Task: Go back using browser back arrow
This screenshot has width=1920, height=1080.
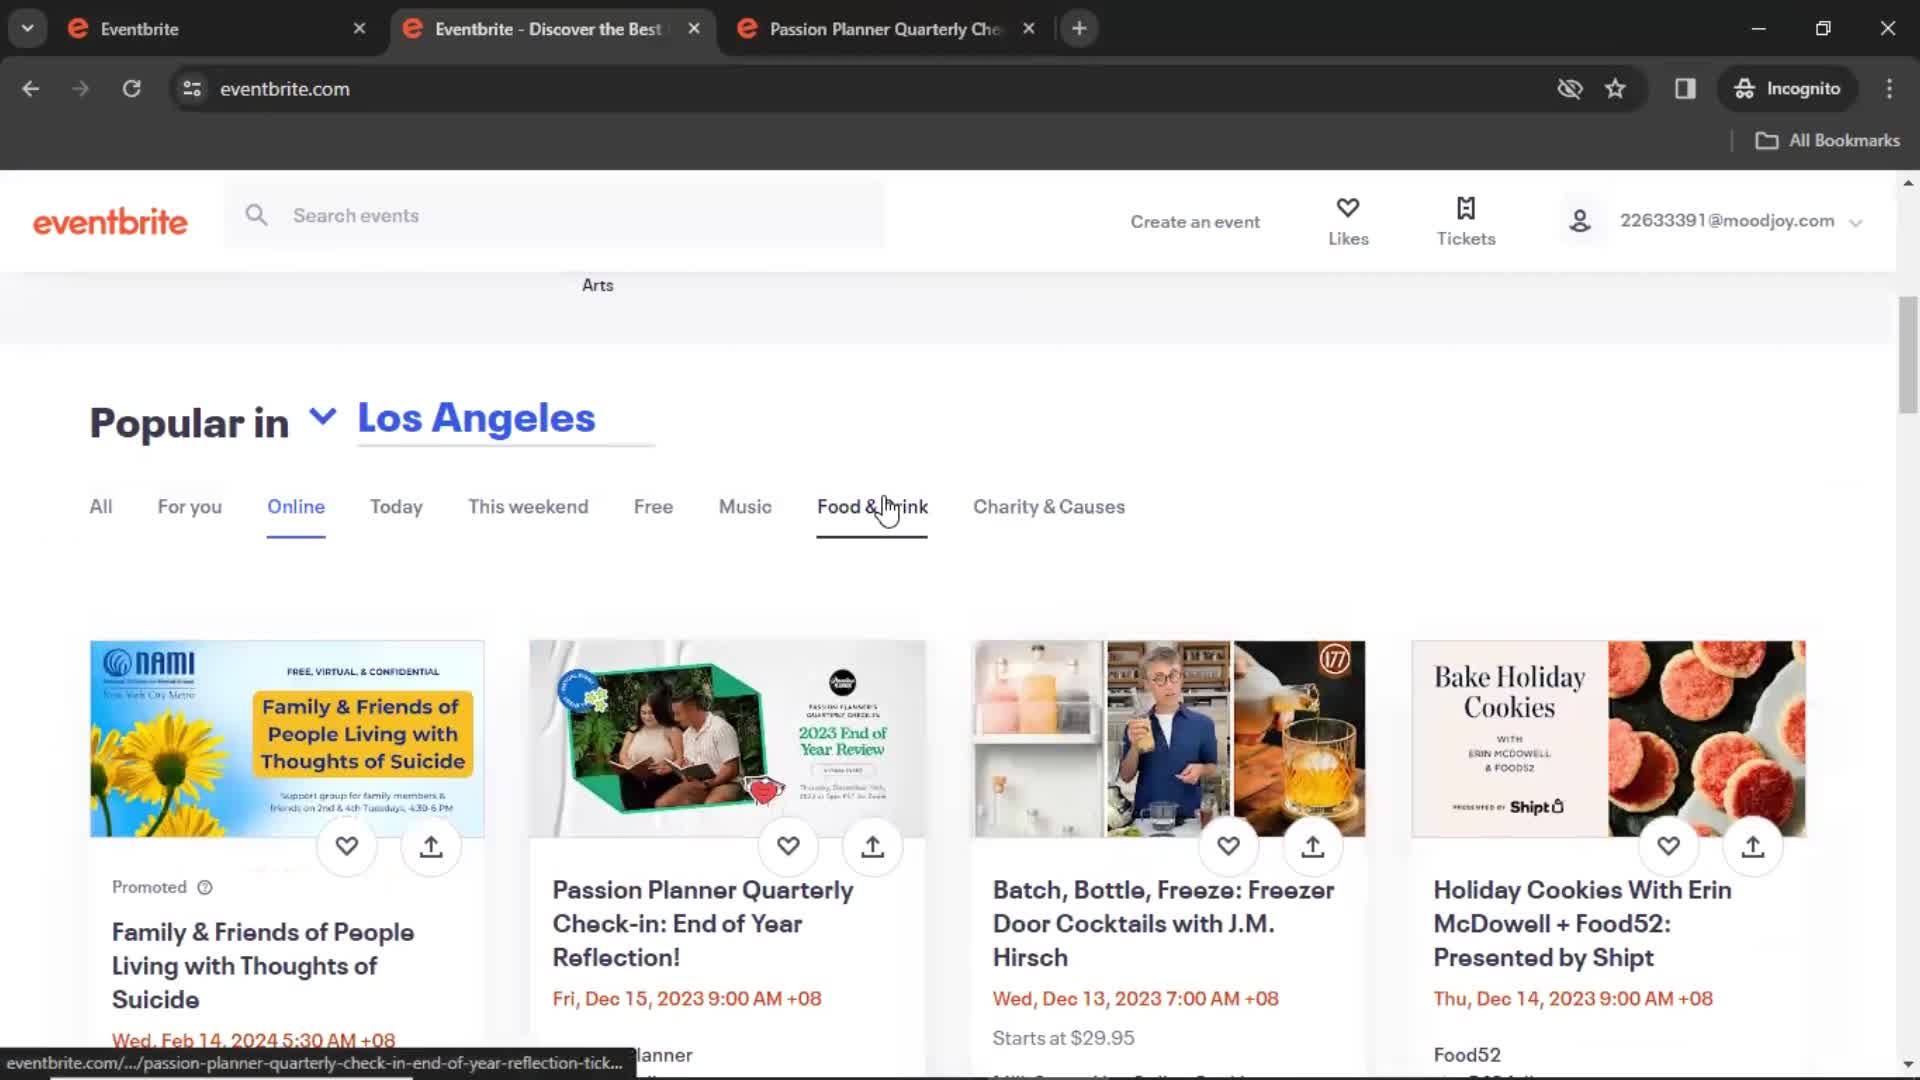Action: pyautogui.click(x=31, y=89)
